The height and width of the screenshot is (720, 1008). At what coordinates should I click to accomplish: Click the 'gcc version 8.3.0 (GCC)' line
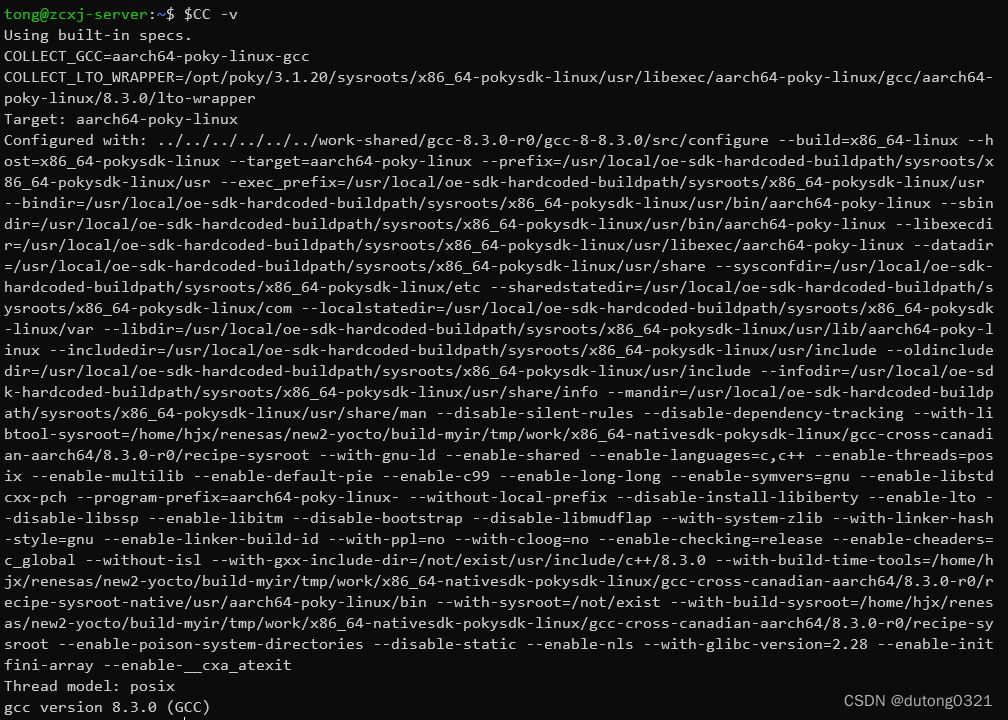[107, 707]
